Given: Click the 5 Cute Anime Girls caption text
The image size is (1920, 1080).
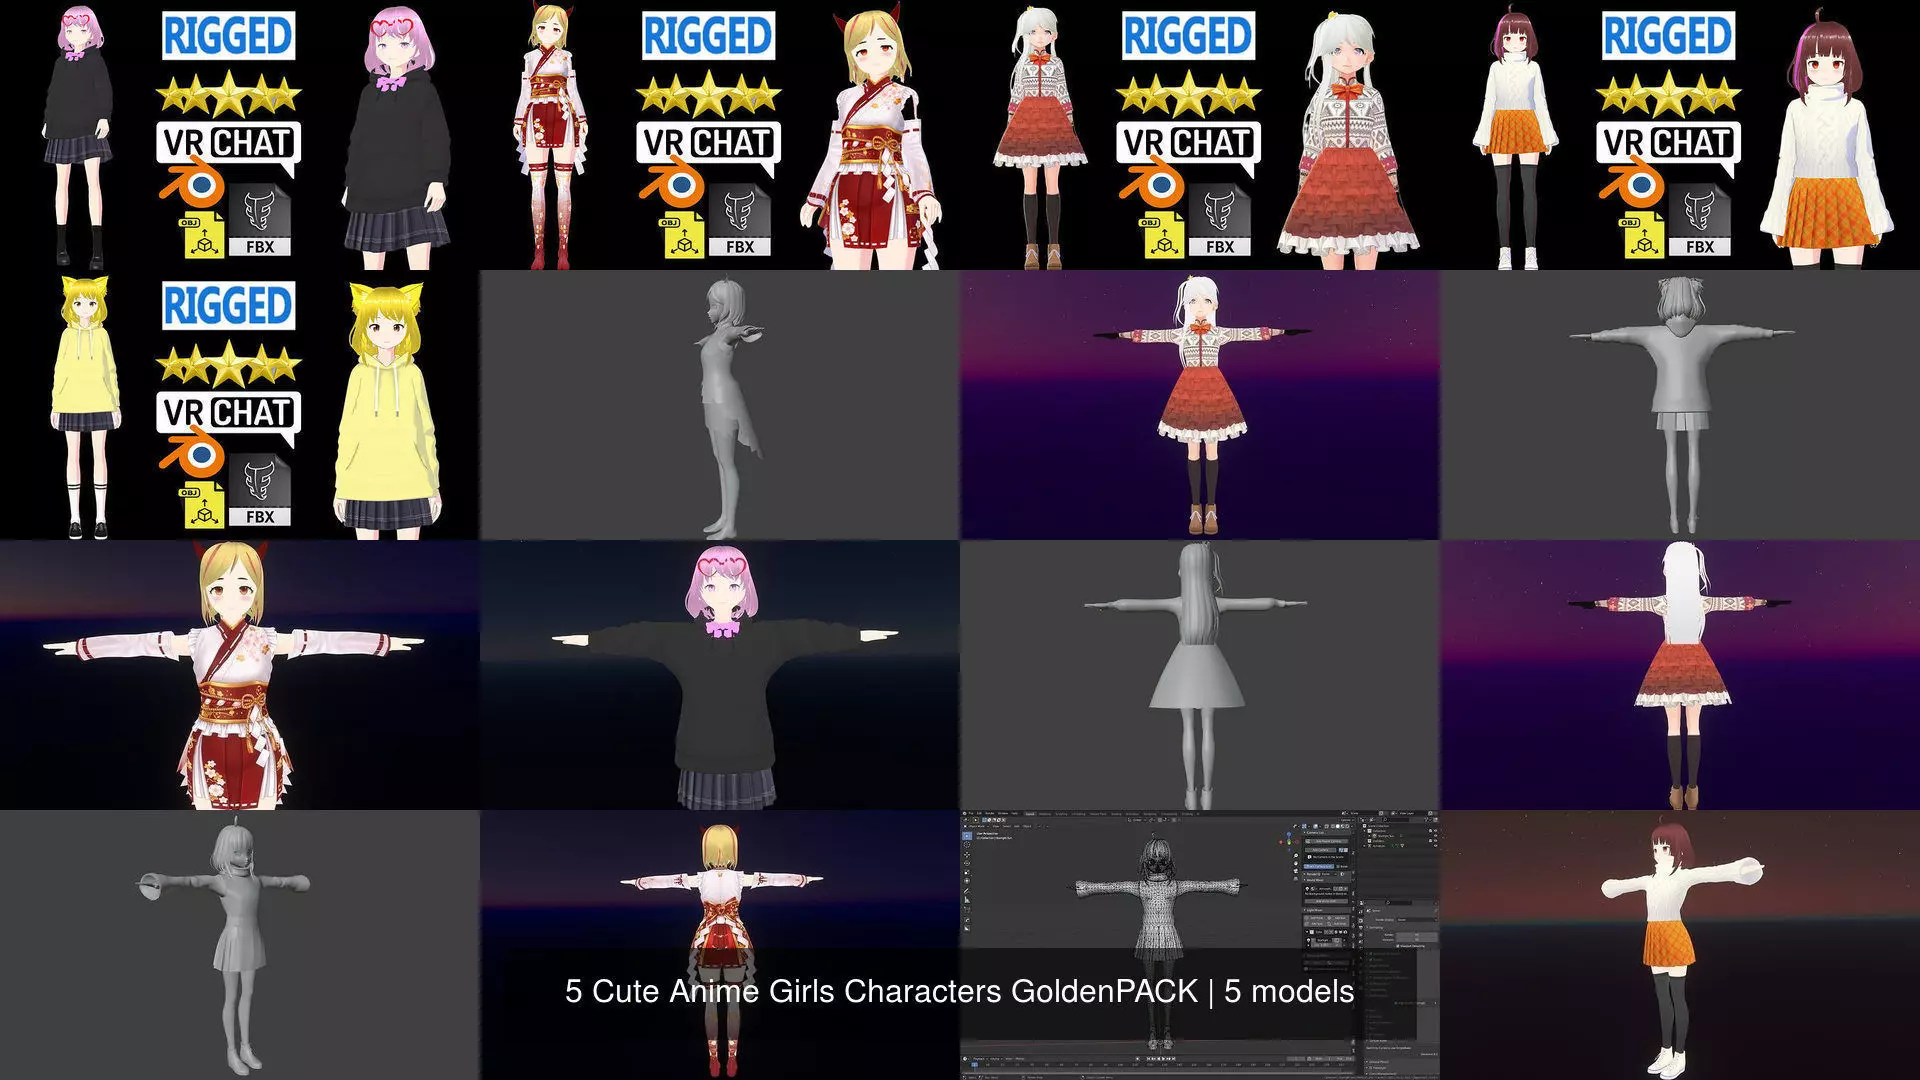Looking at the screenshot, I should coord(960,991).
